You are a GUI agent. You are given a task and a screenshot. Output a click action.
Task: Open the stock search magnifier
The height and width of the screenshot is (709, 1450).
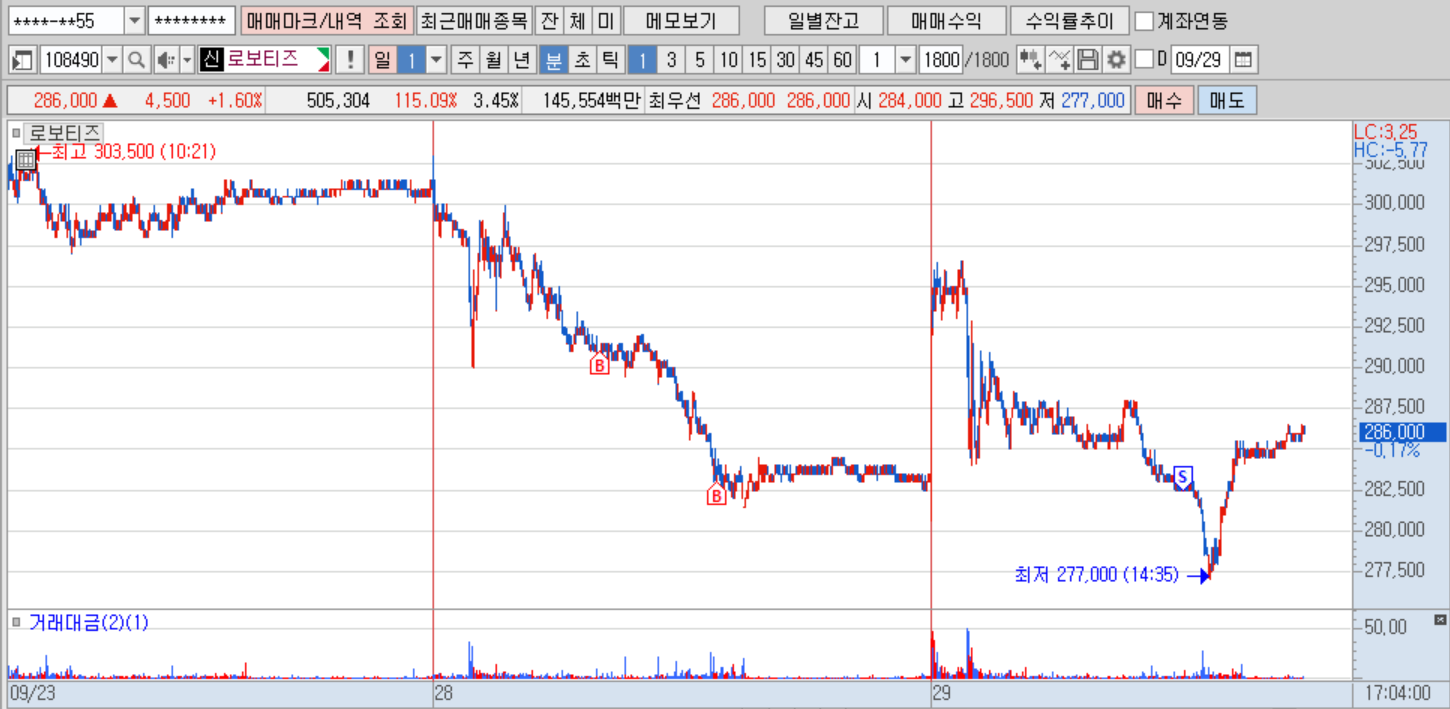coord(137,60)
